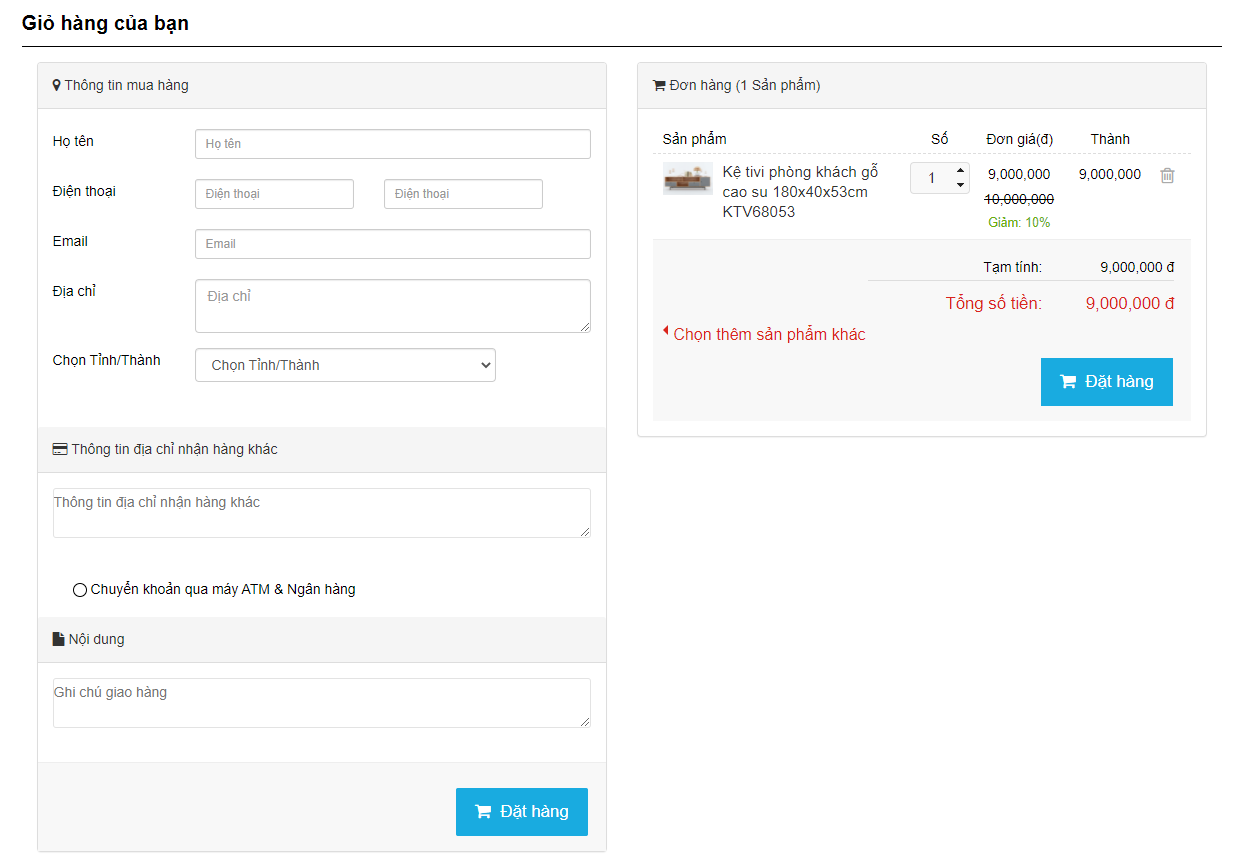Select Chuyển khoản qua máy ATM radio button
The image size is (1237, 868).
(x=80, y=590)
